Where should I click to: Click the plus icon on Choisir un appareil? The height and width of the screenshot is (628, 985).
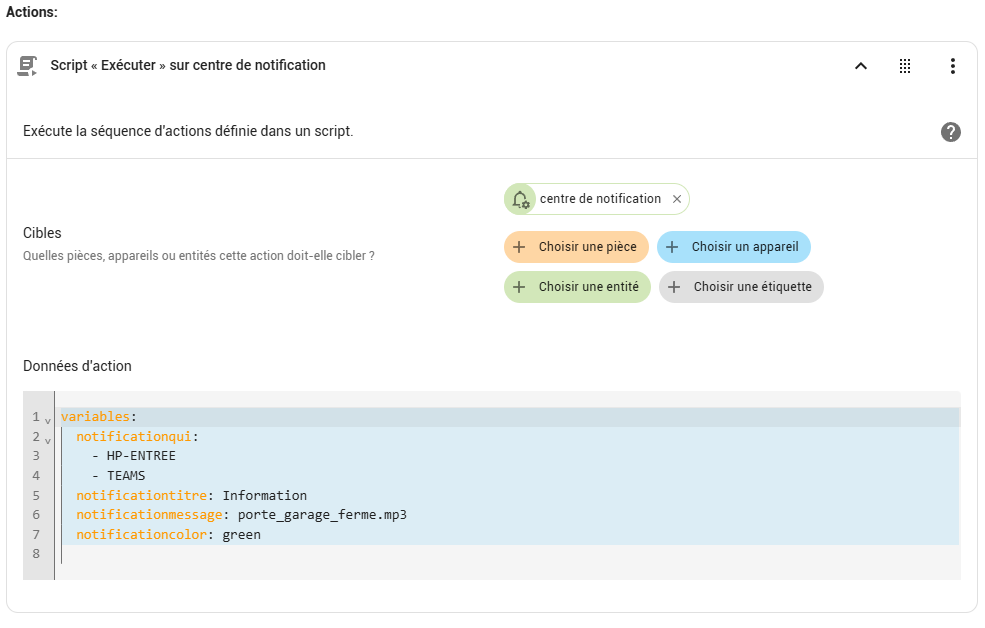pos(672,247)
